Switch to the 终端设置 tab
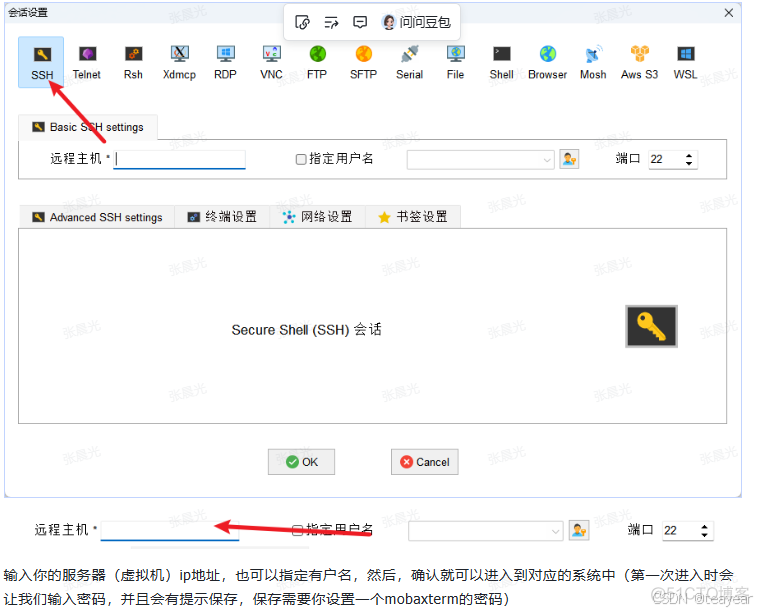Viewport: 759px width, 612px height. tap(222, 217)
